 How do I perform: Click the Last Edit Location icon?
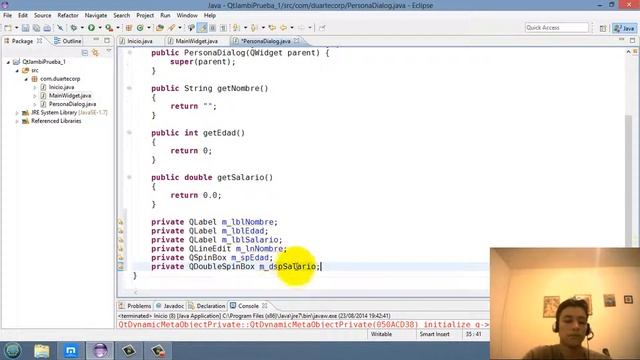pos(272,28)
